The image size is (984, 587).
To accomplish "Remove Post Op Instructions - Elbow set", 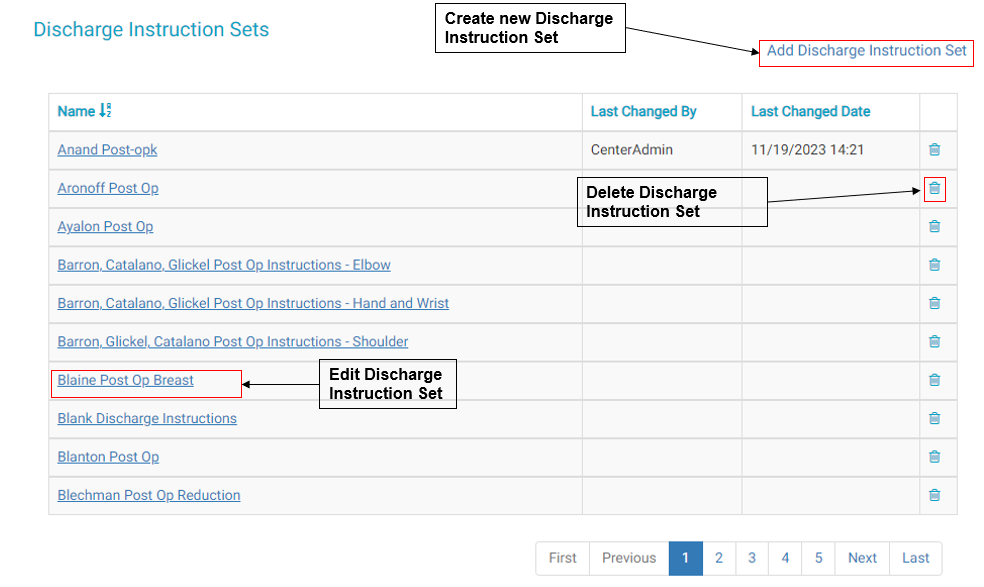I will [934, 265].
